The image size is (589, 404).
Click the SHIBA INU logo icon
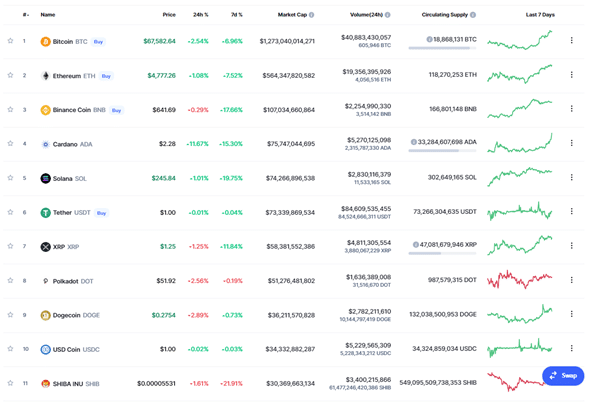point(45,384)
